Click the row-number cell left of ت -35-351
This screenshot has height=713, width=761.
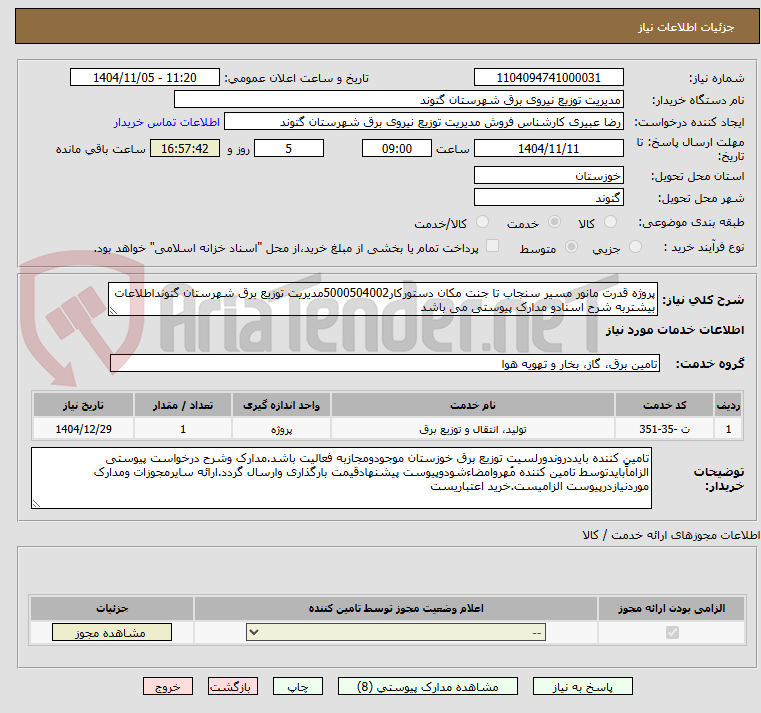[728, 429]
